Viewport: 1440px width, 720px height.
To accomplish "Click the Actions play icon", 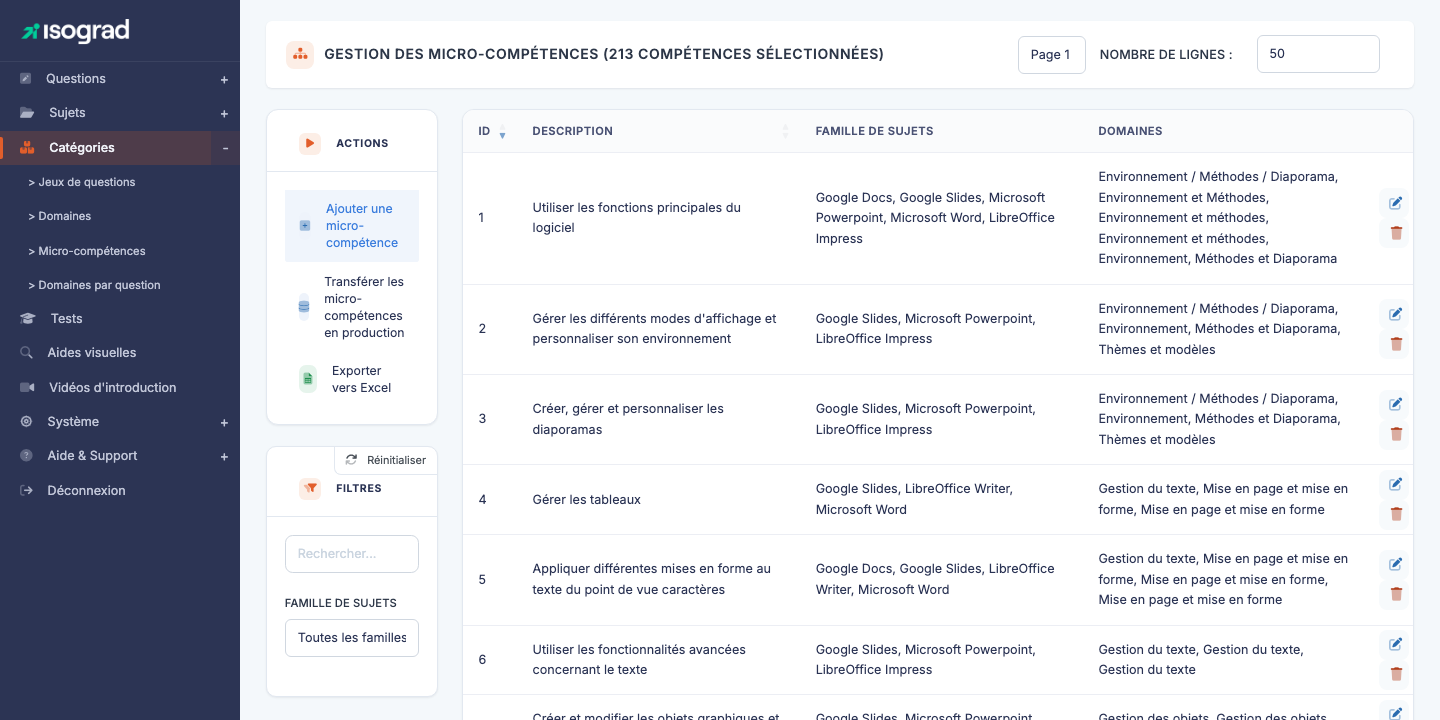I will (x=310, y=143).
